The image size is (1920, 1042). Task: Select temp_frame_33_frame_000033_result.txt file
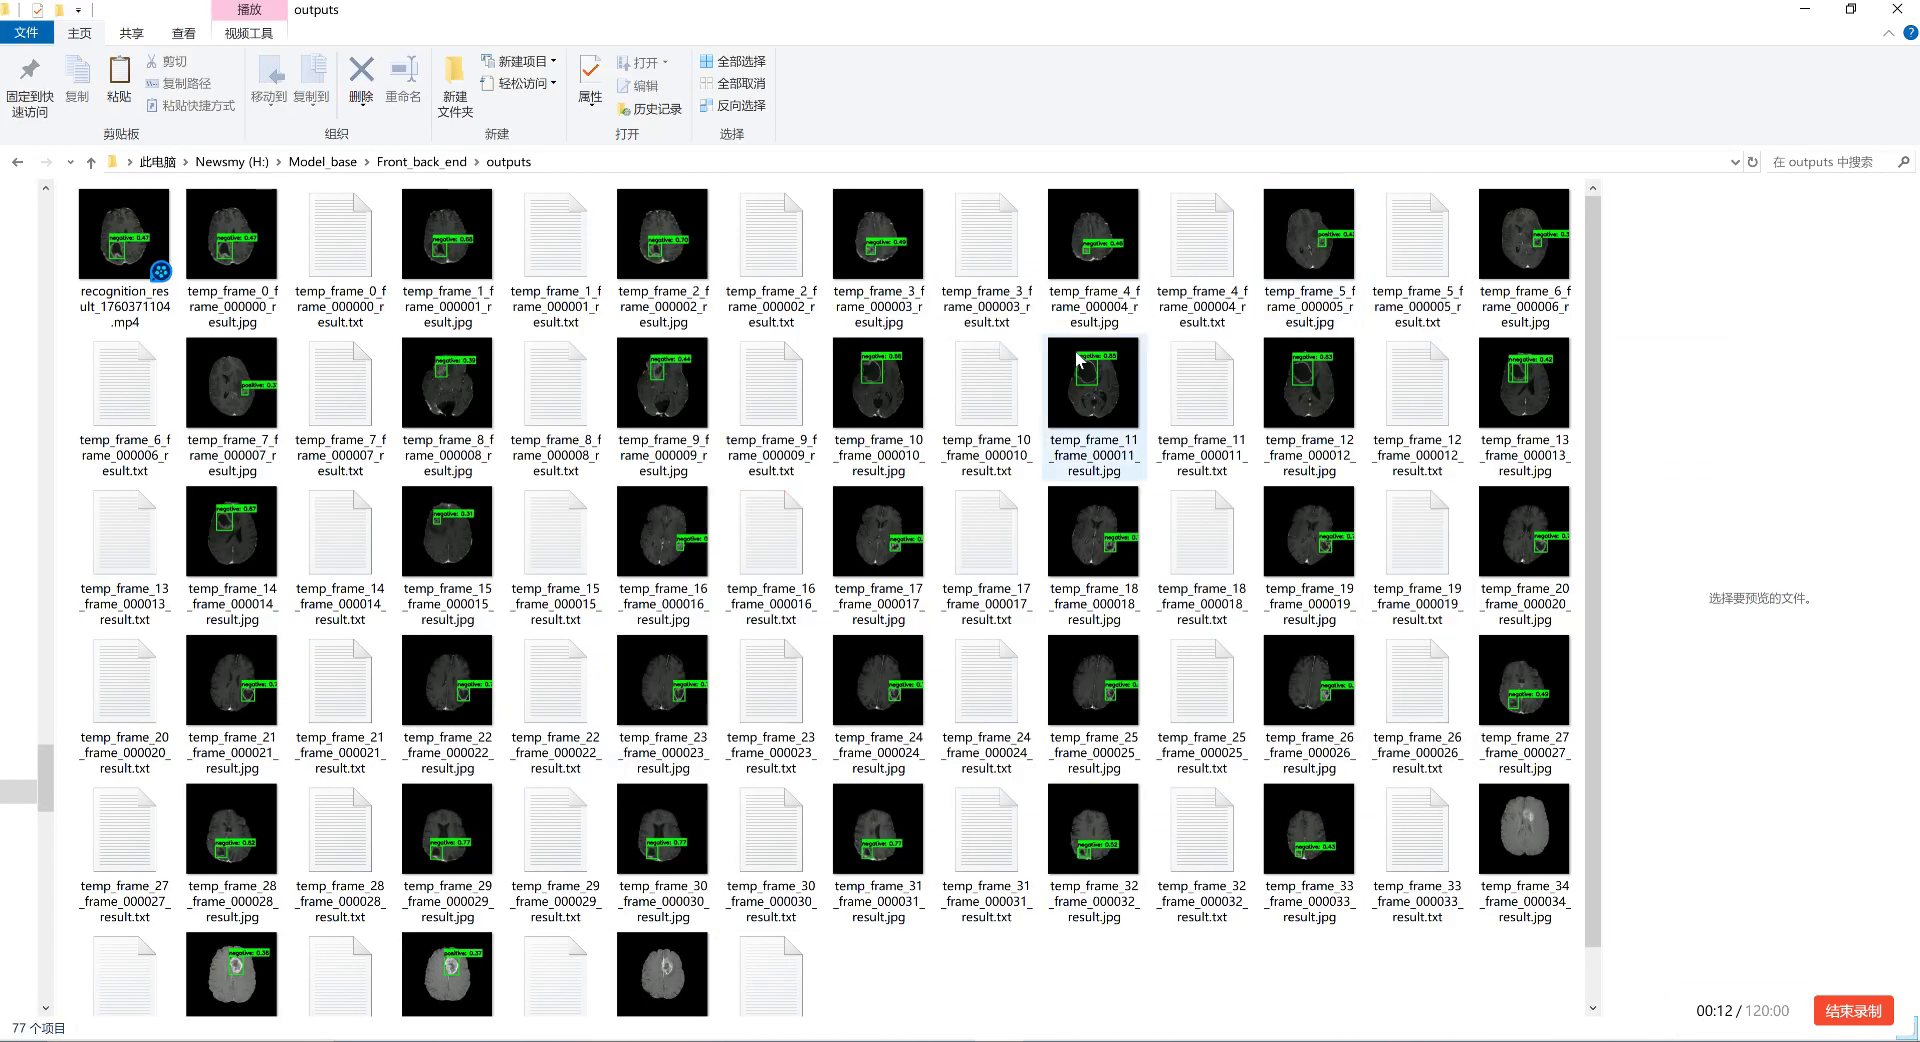(1417, 854)
